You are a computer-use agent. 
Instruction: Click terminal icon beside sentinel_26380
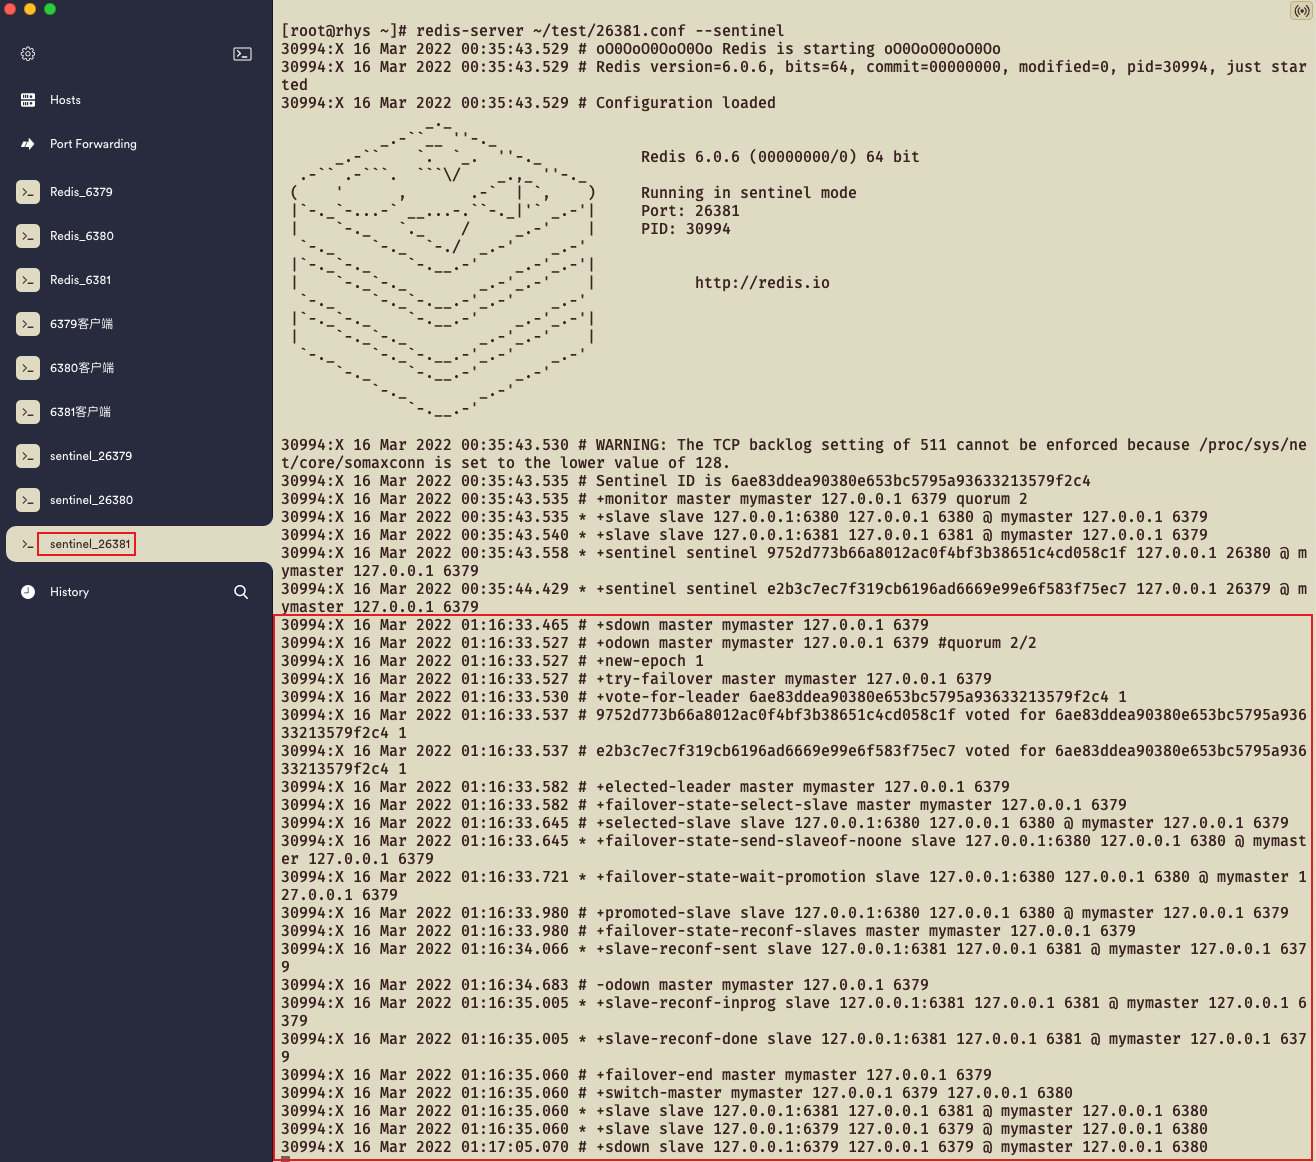pos(28,500)
